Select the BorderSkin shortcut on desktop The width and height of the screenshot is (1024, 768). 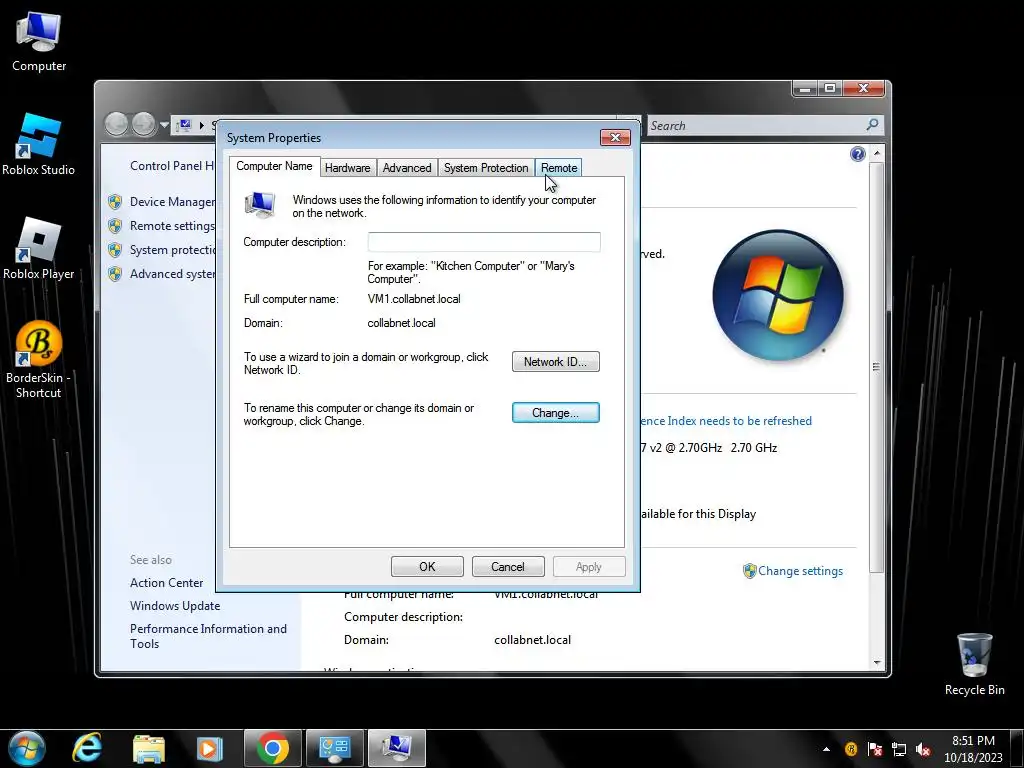click(x=39, y=360)
